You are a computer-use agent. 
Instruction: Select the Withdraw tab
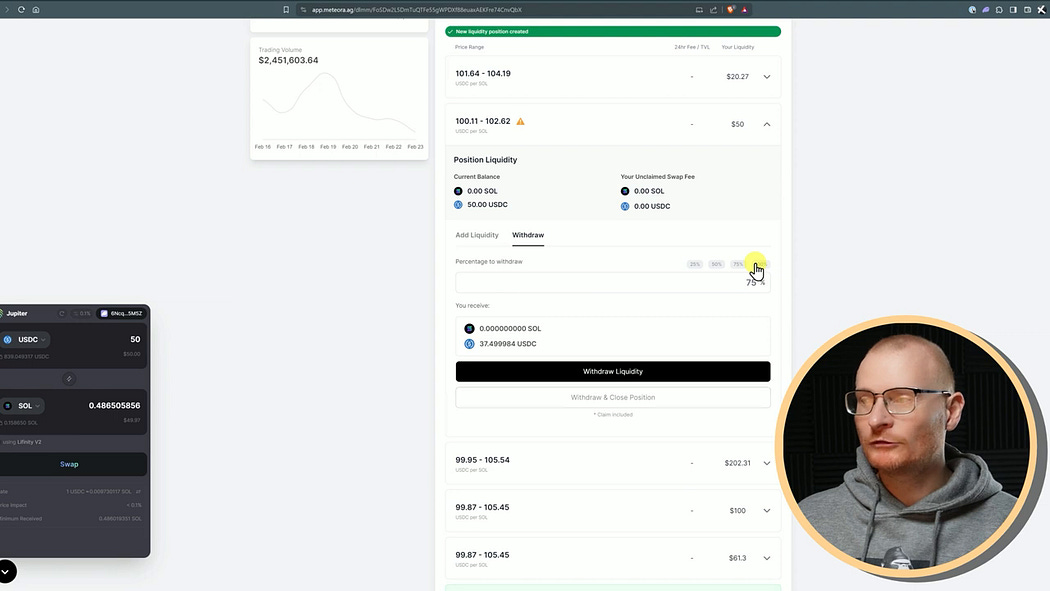click(528, 235)
